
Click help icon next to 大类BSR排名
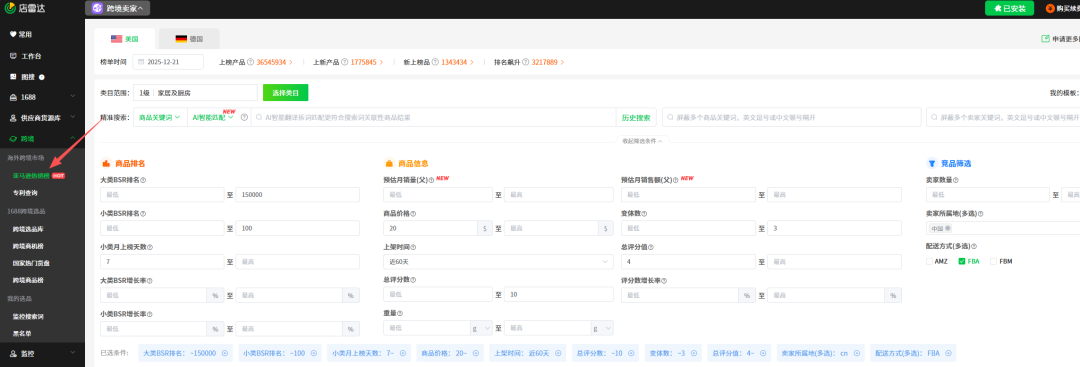point(143,180)
